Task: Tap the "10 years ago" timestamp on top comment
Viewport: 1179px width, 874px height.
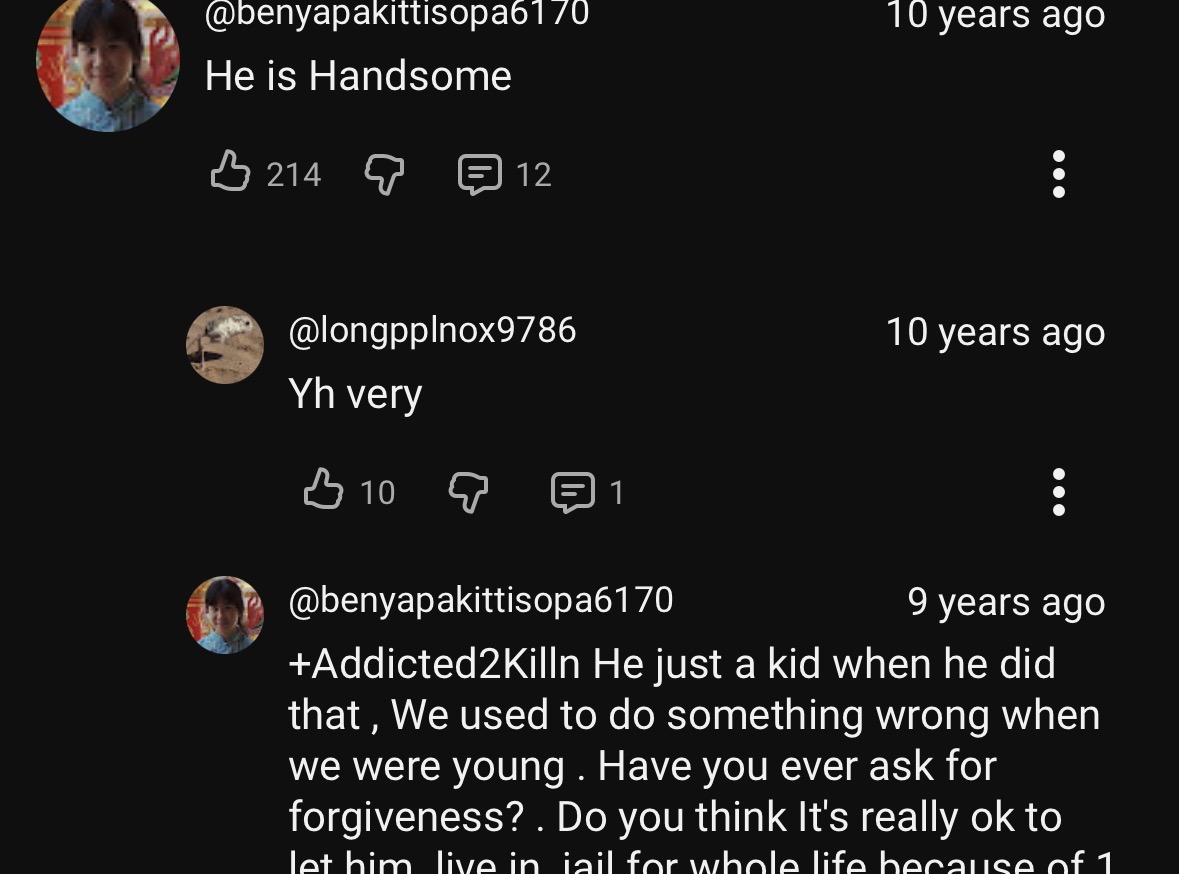Action: [x=995, y=16]
